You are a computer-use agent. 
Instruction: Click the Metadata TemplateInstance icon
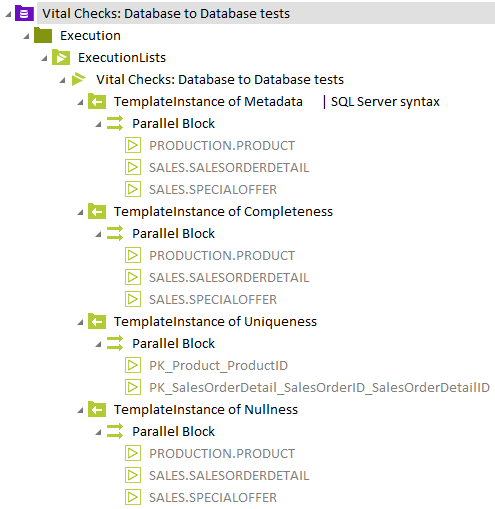[x=97, y=101]
